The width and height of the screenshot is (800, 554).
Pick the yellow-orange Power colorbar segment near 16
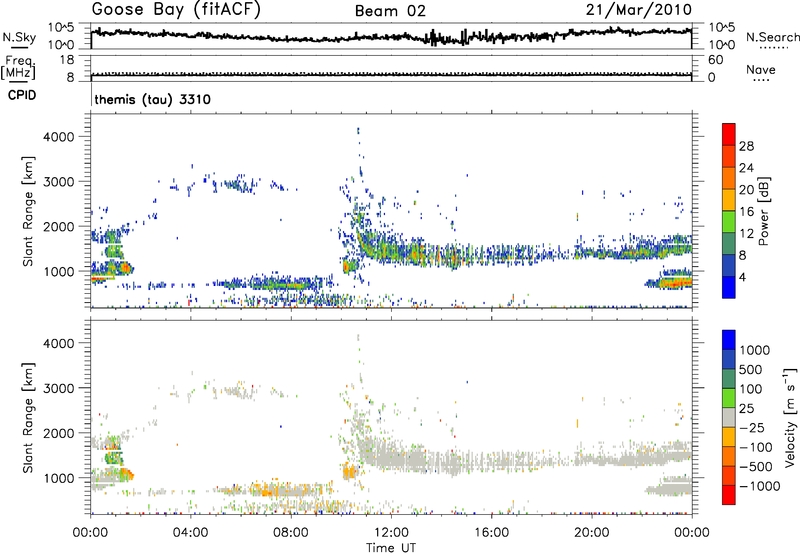tap(729, 200)
